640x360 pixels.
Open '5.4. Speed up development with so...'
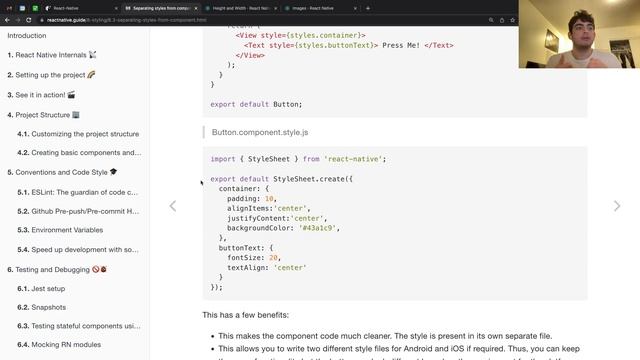pyautogui.click(x=78, y=249)
